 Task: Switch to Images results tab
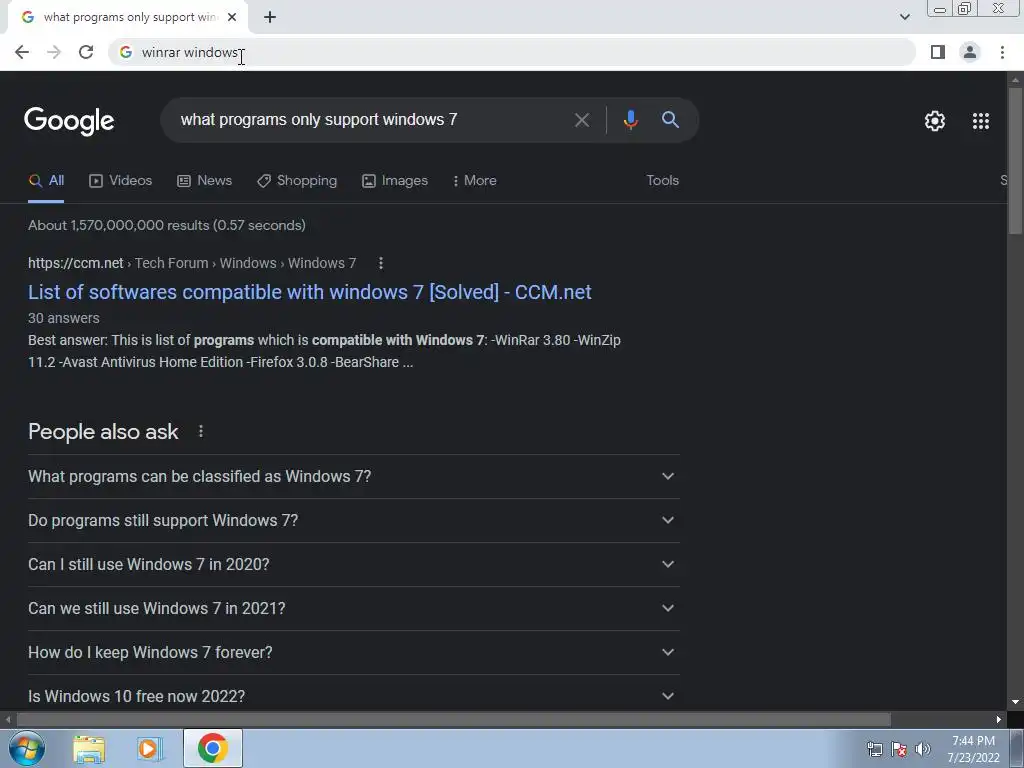395,181
